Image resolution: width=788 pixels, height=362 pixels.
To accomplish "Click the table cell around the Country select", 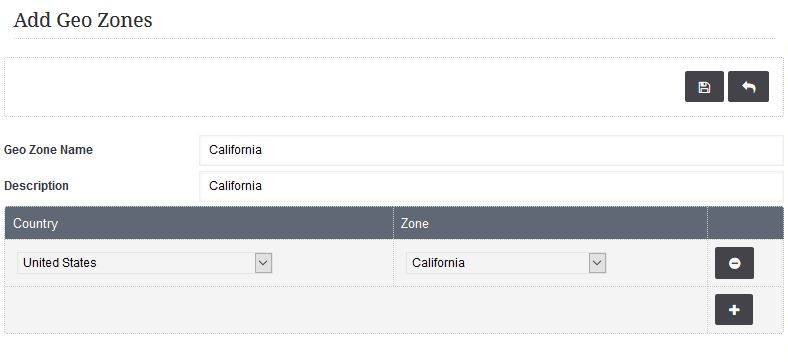I will click(199, 263).
